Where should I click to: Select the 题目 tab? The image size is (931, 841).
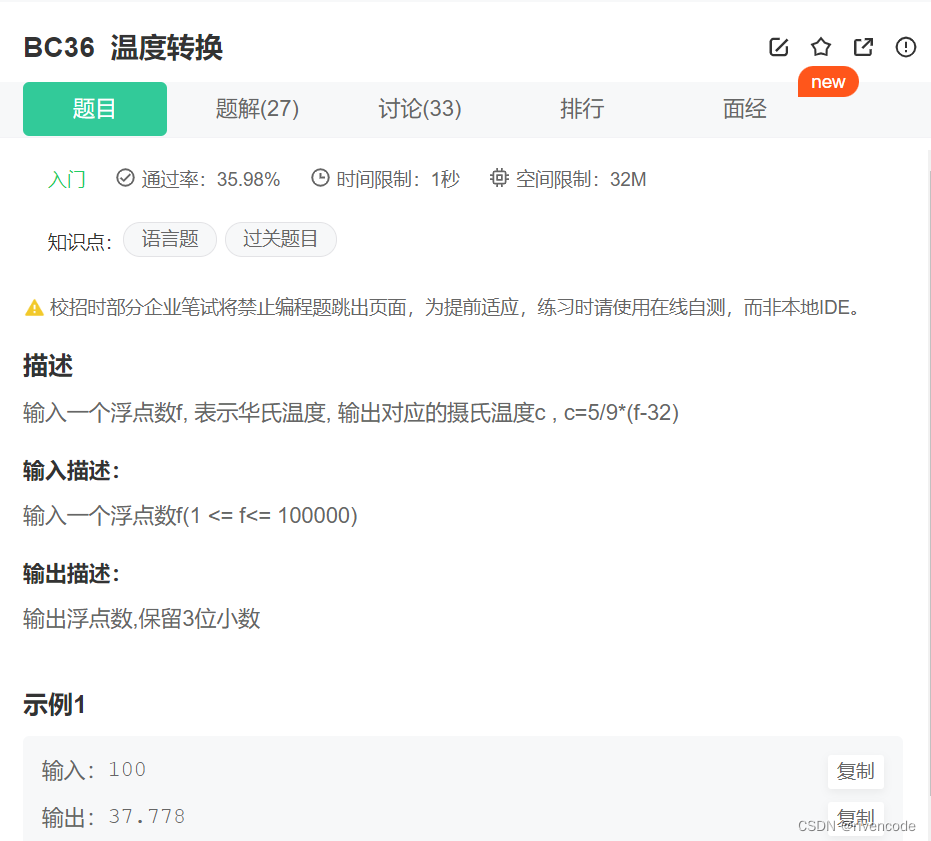[94, 109]
